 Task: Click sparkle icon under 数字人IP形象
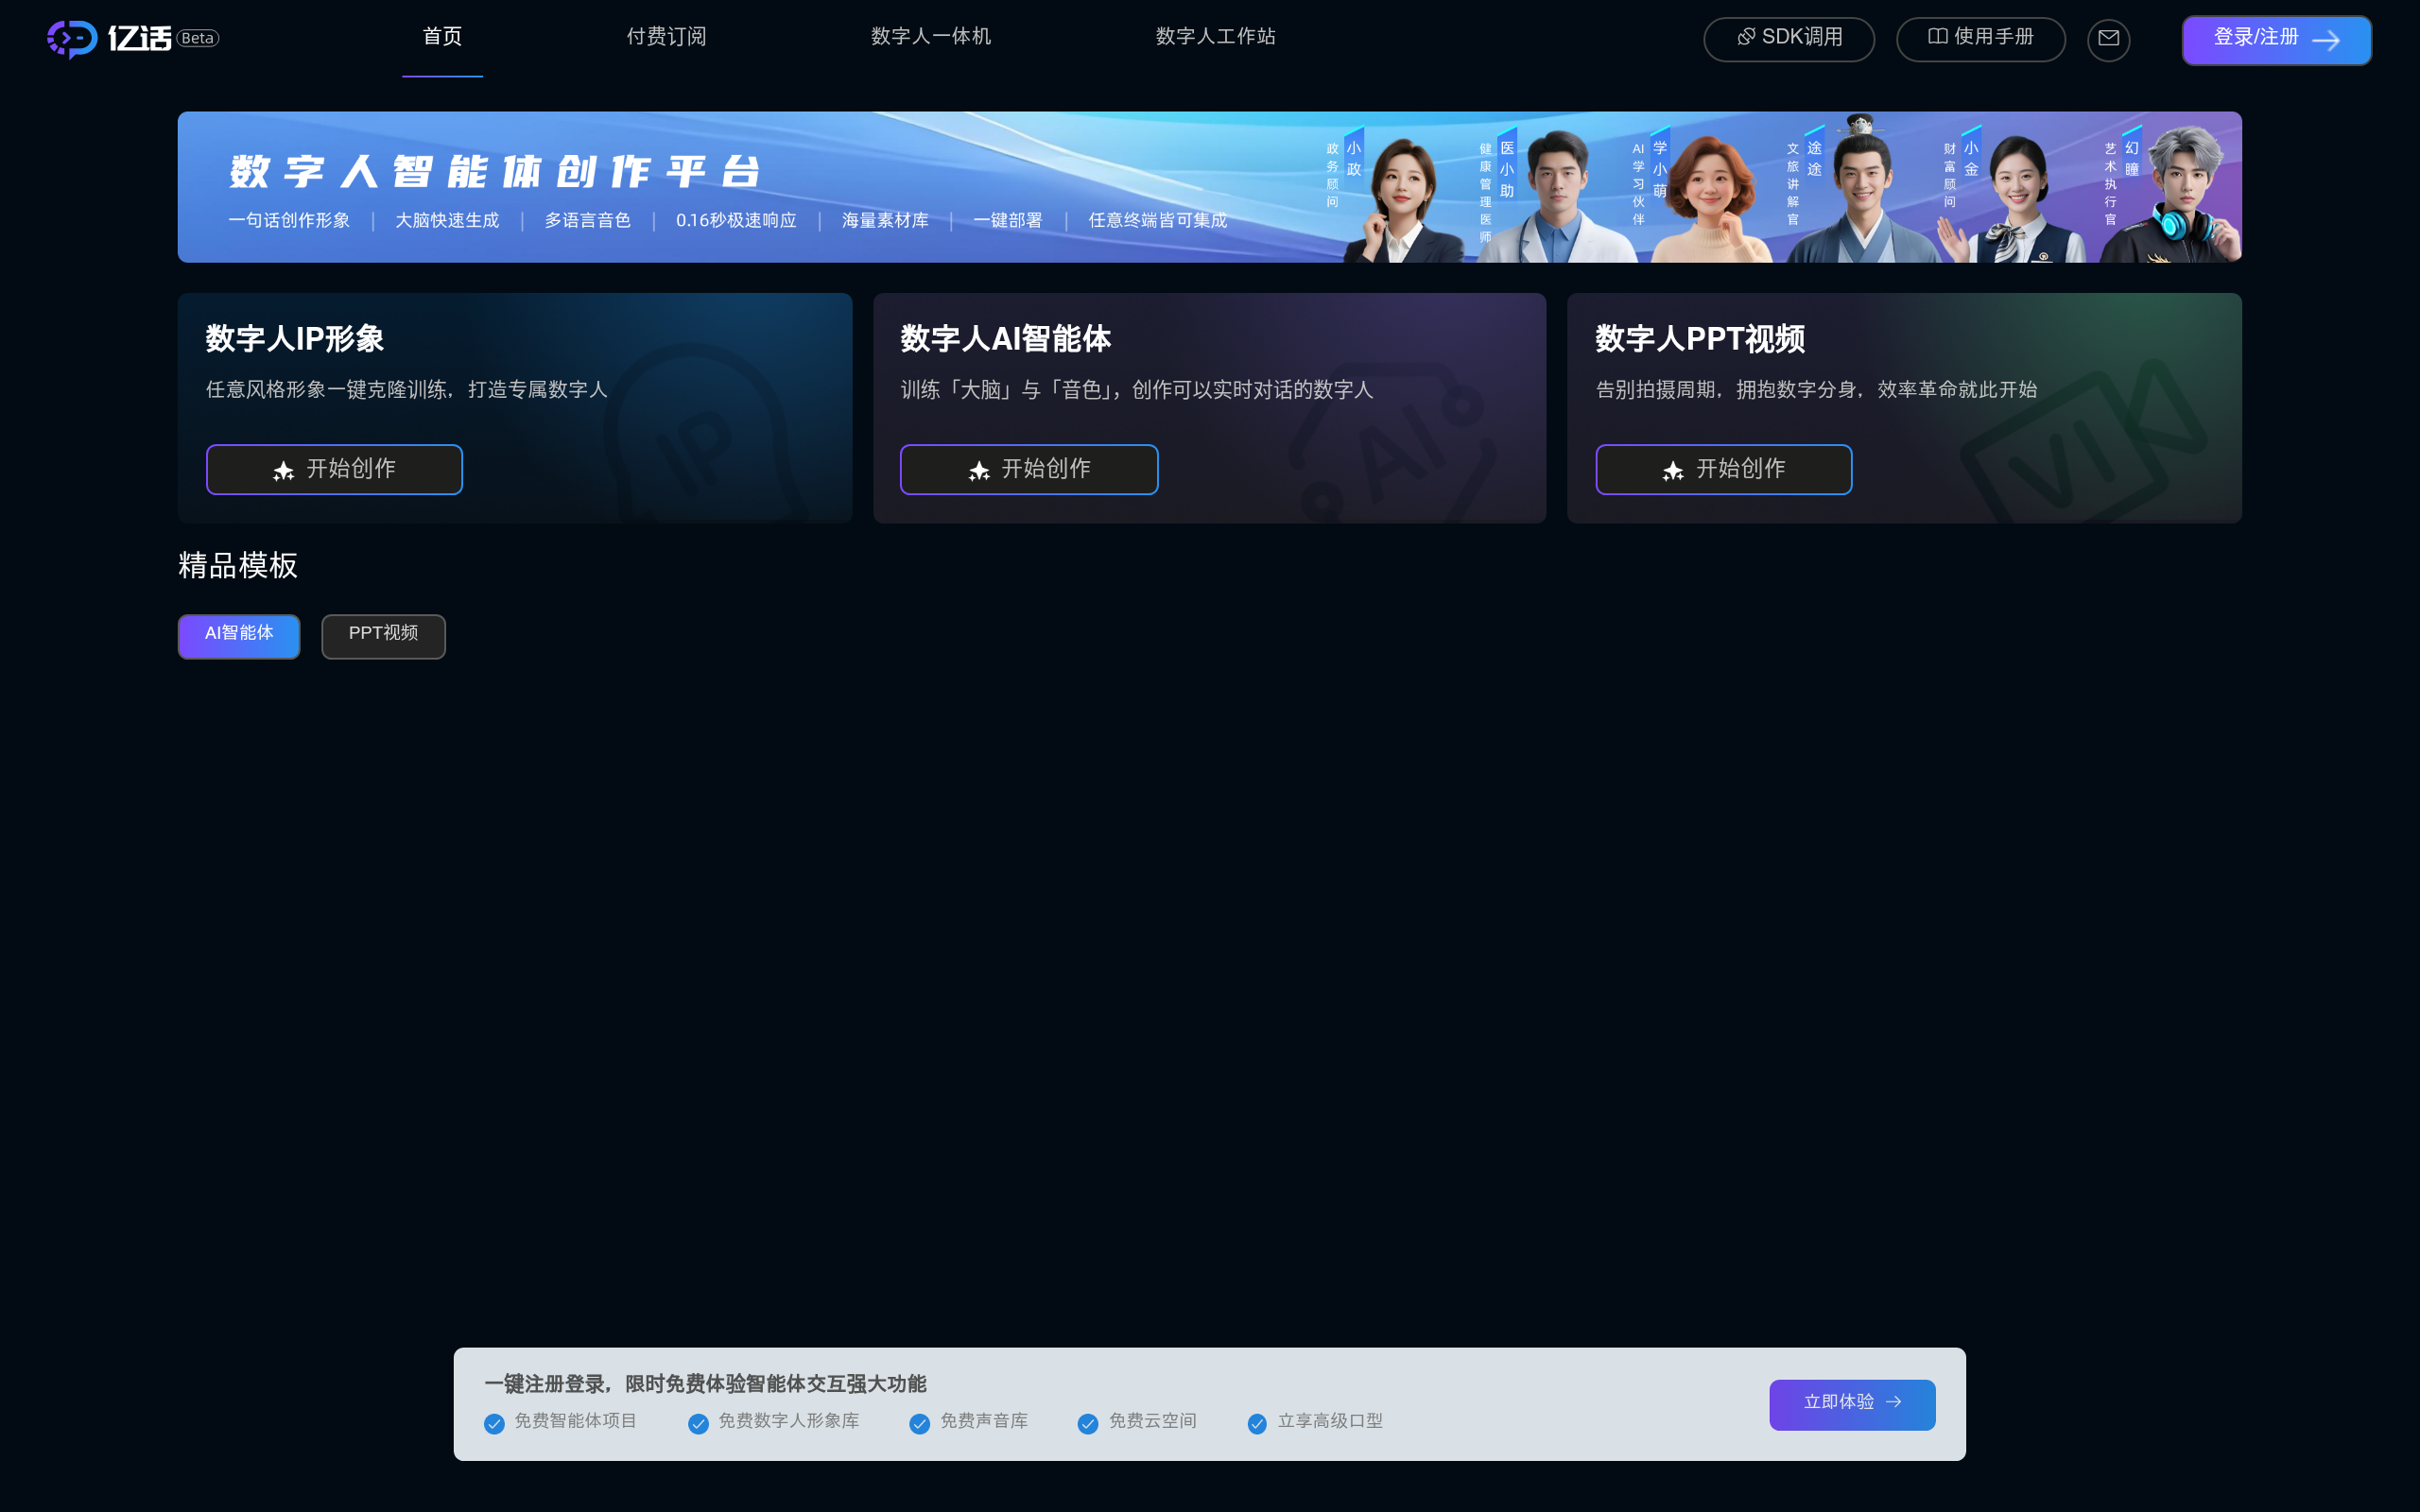pyautogui.click(x=284, y=470)
